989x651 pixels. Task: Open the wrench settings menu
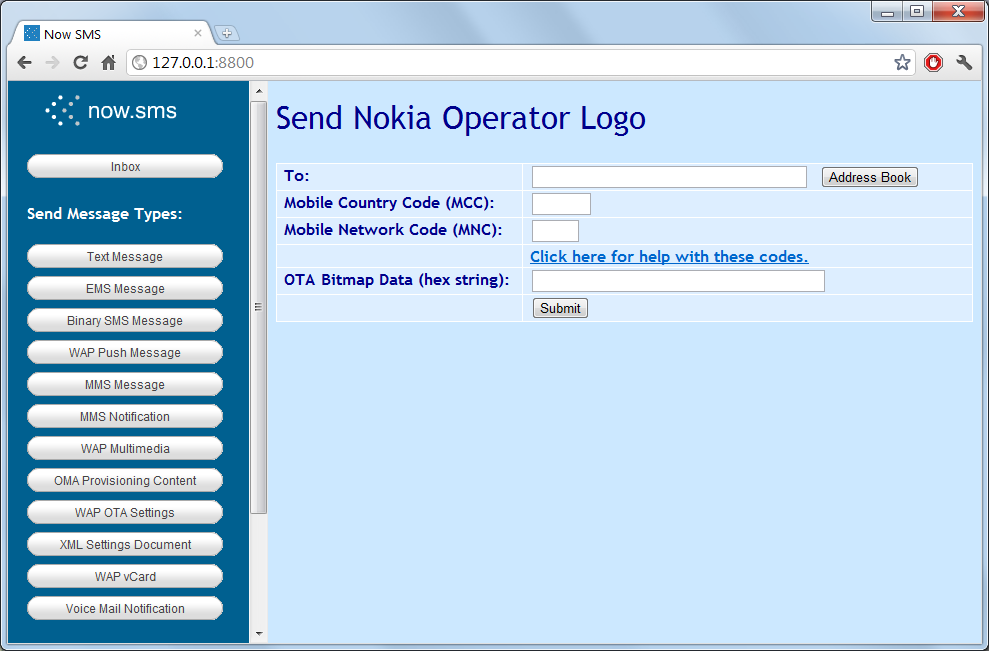click(964, 62)
